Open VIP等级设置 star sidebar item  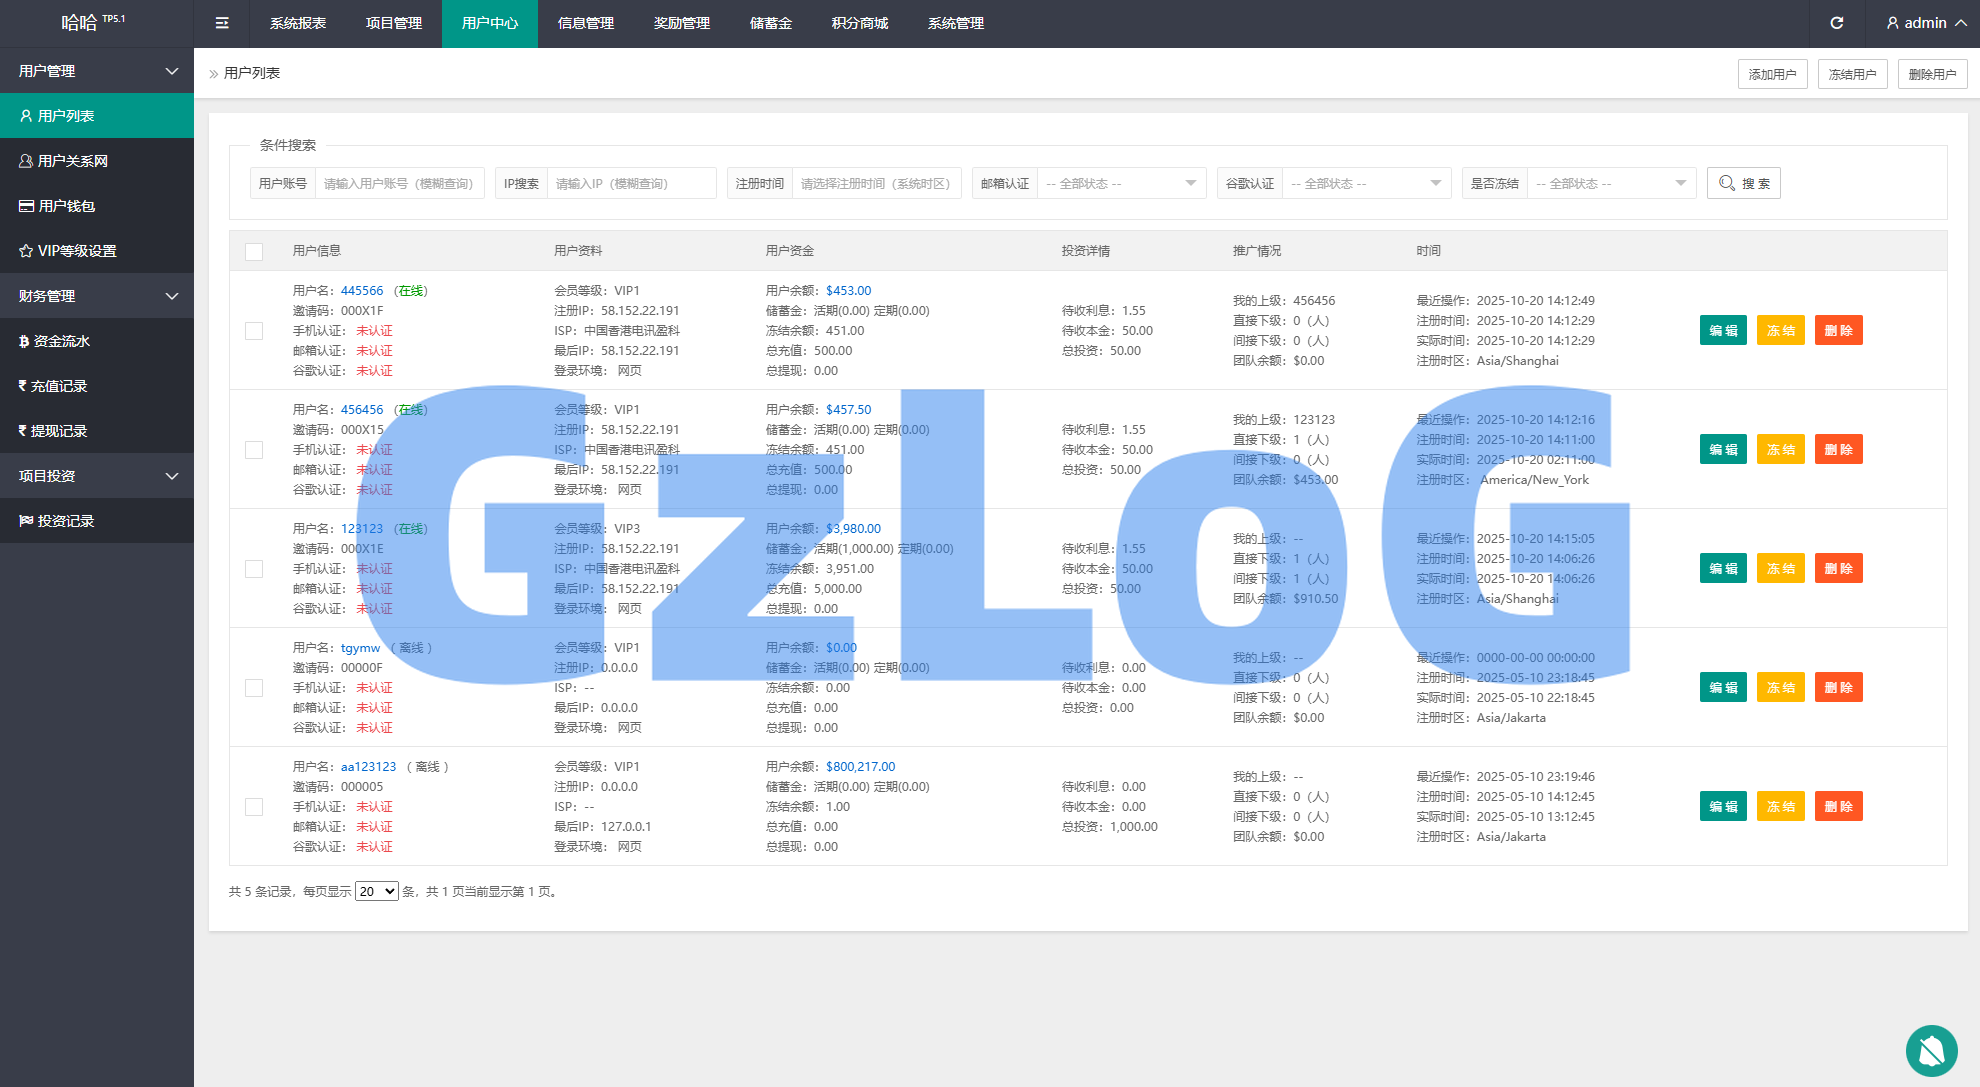tap(76, 251)
